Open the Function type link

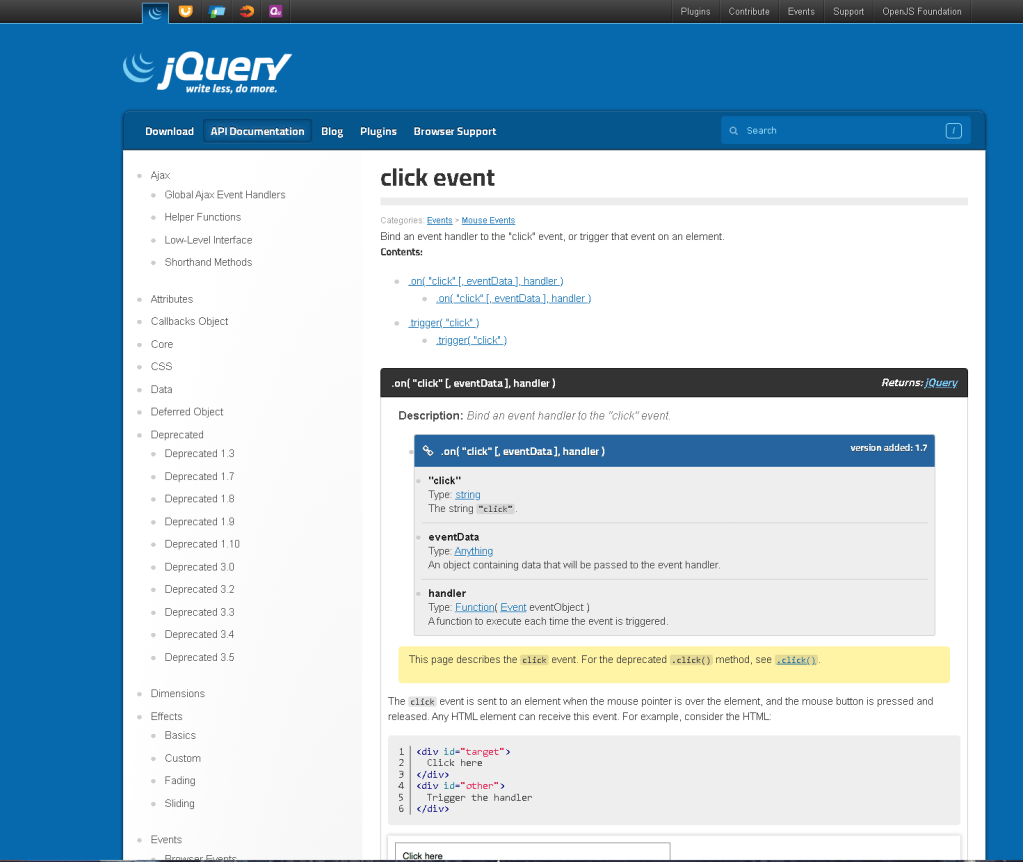(474, 607)
